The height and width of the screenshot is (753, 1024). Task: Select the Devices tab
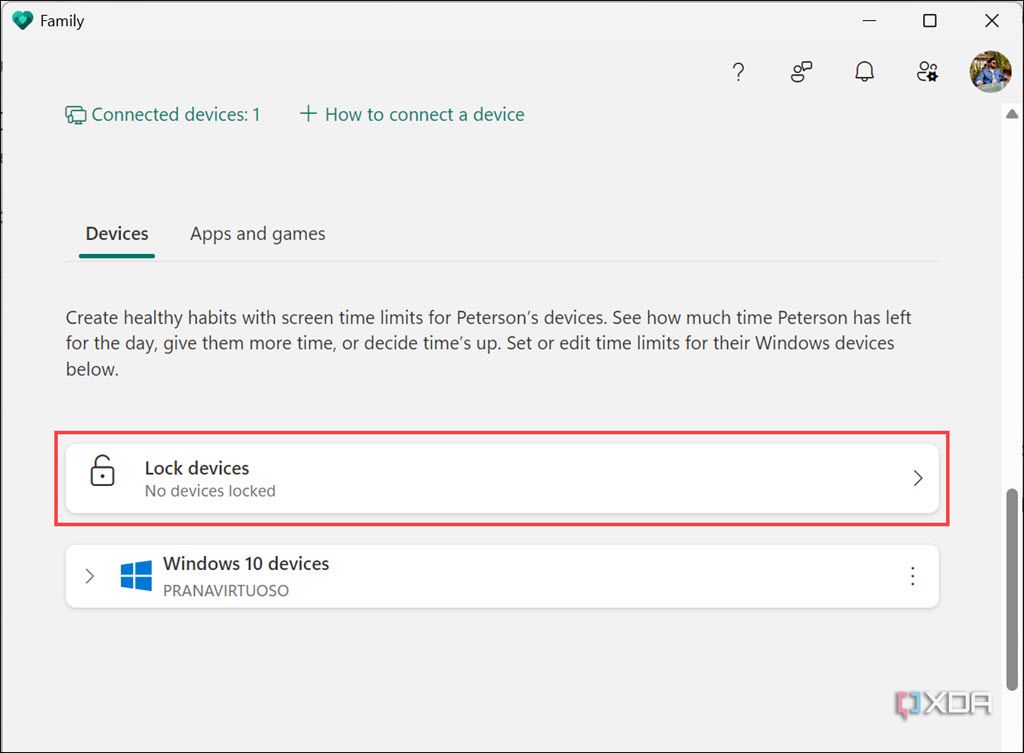[117, 233]
